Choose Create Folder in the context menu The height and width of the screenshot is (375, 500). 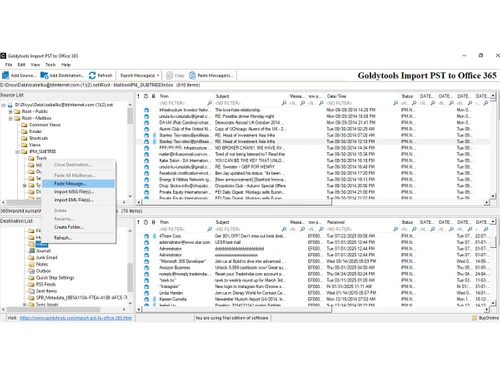pos(78,227)
